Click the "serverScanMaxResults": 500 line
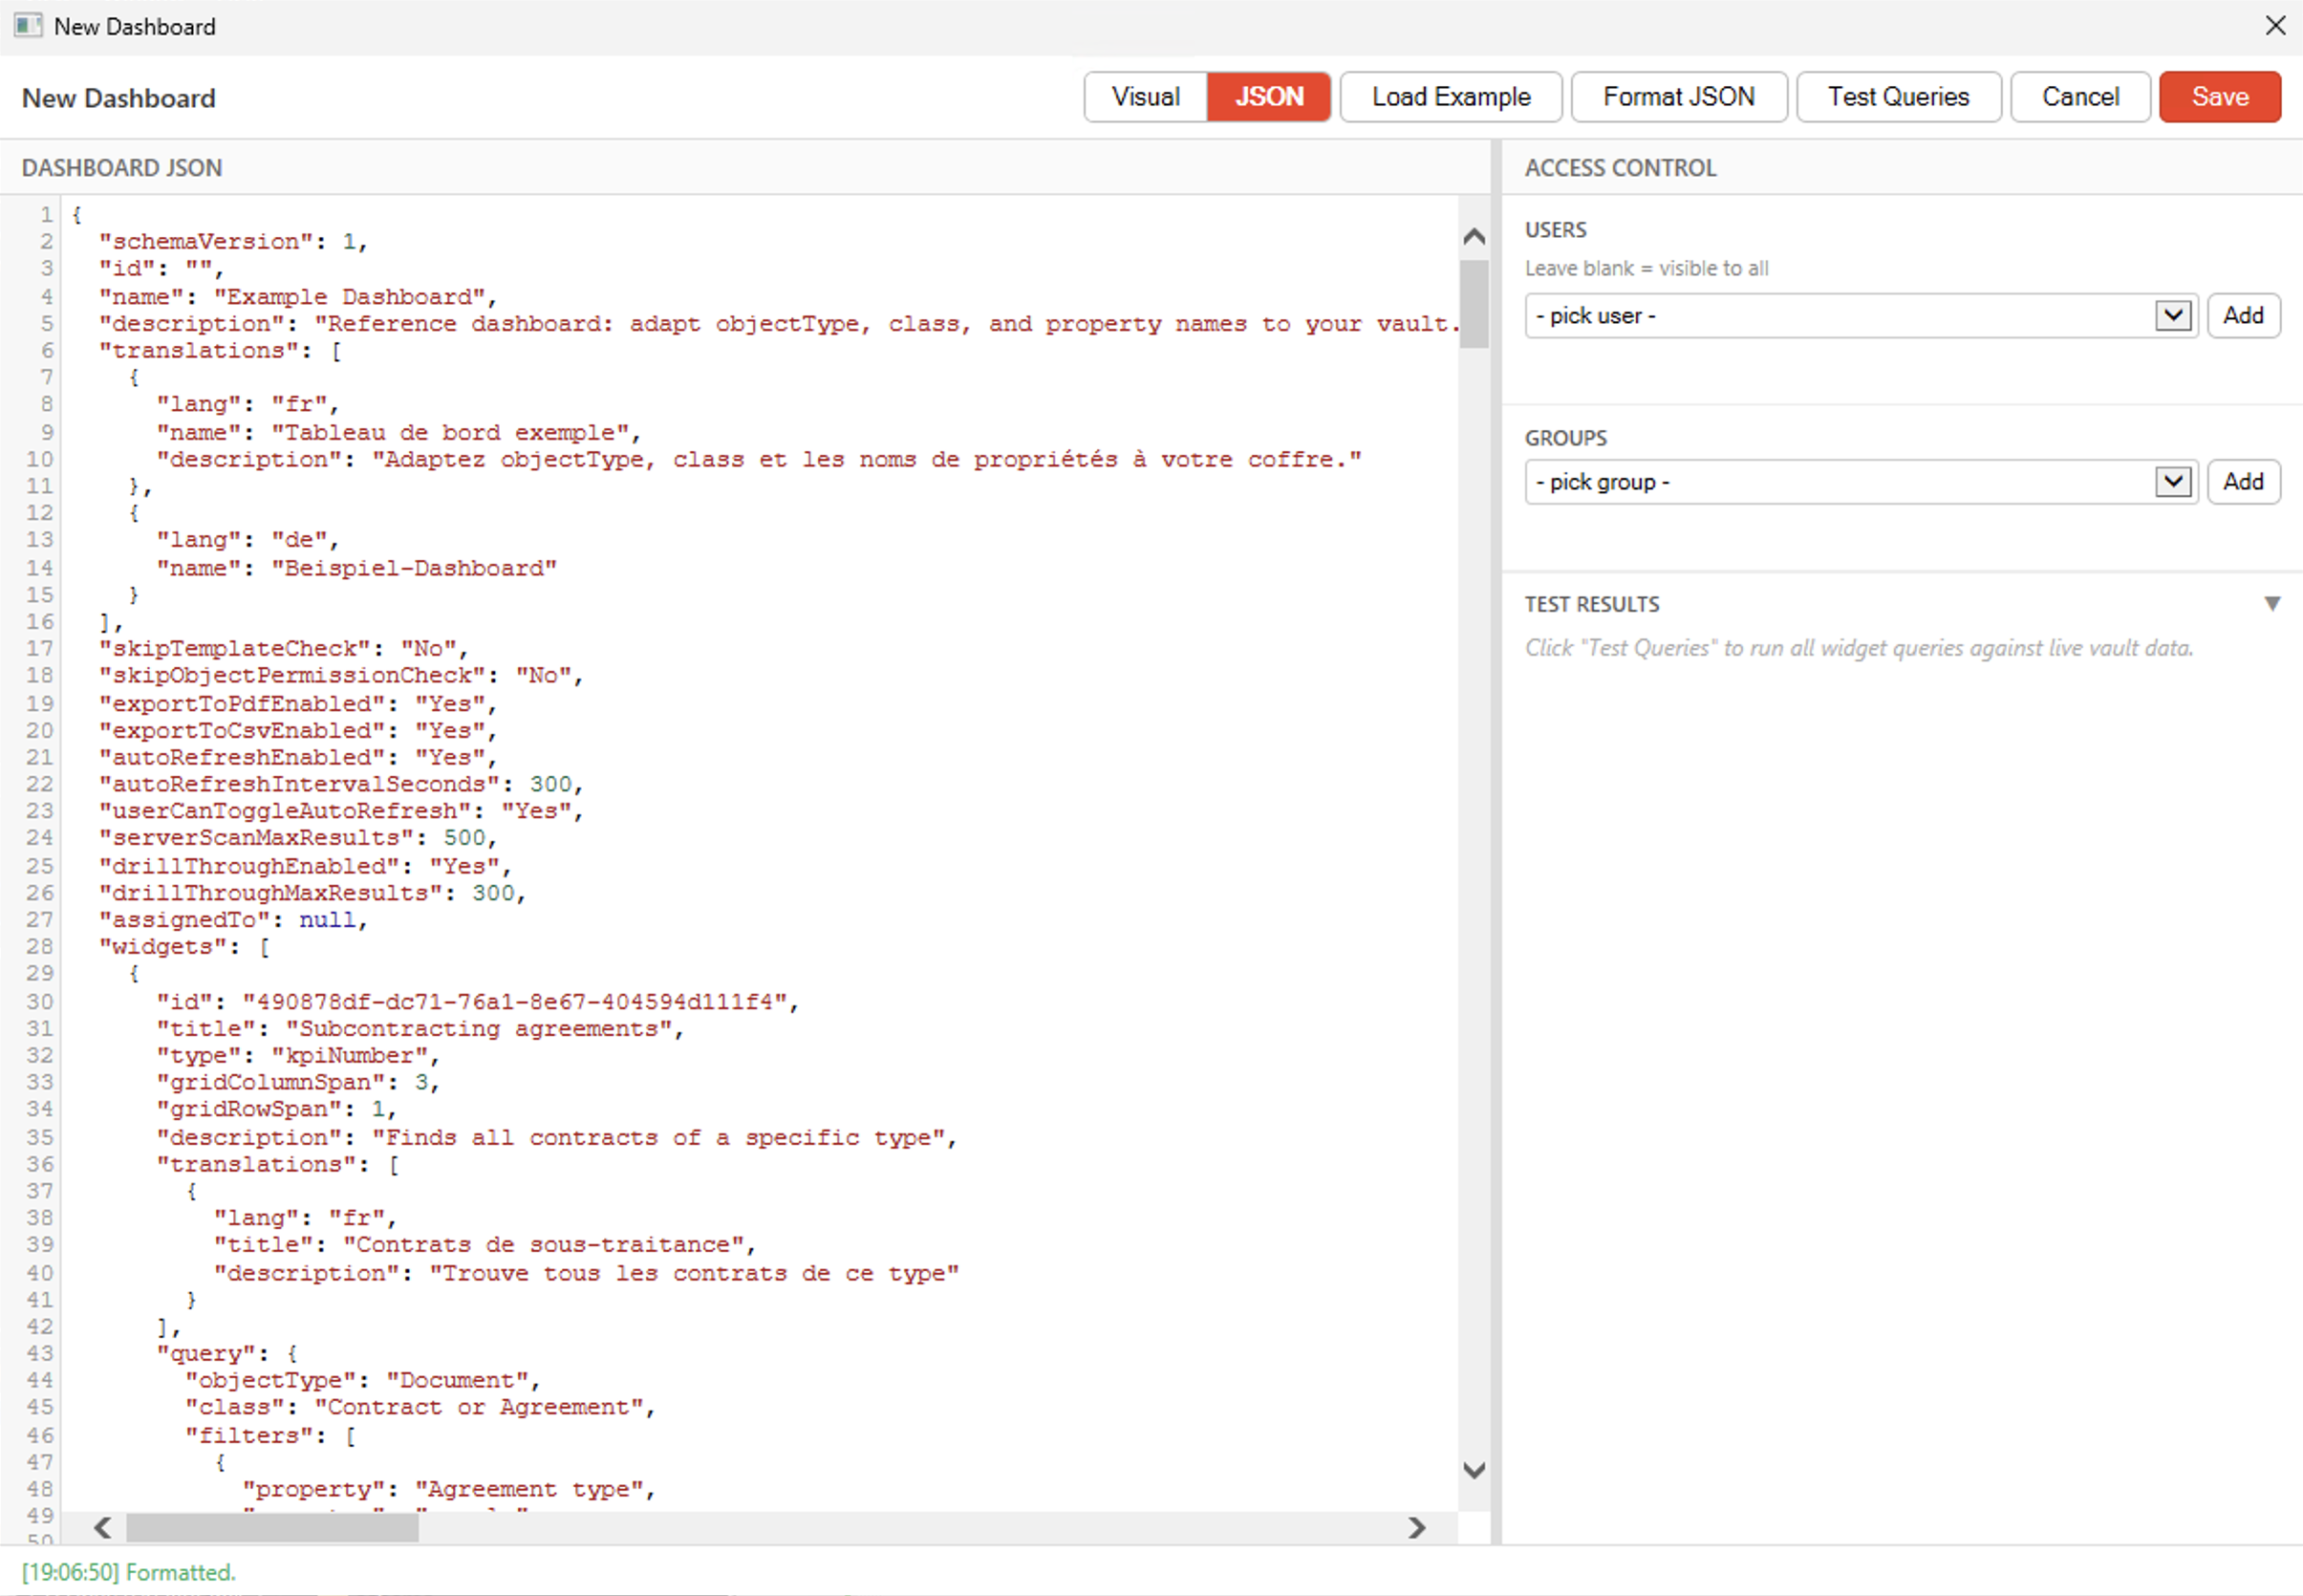The image size is (2303, 1596). [297, 838]
